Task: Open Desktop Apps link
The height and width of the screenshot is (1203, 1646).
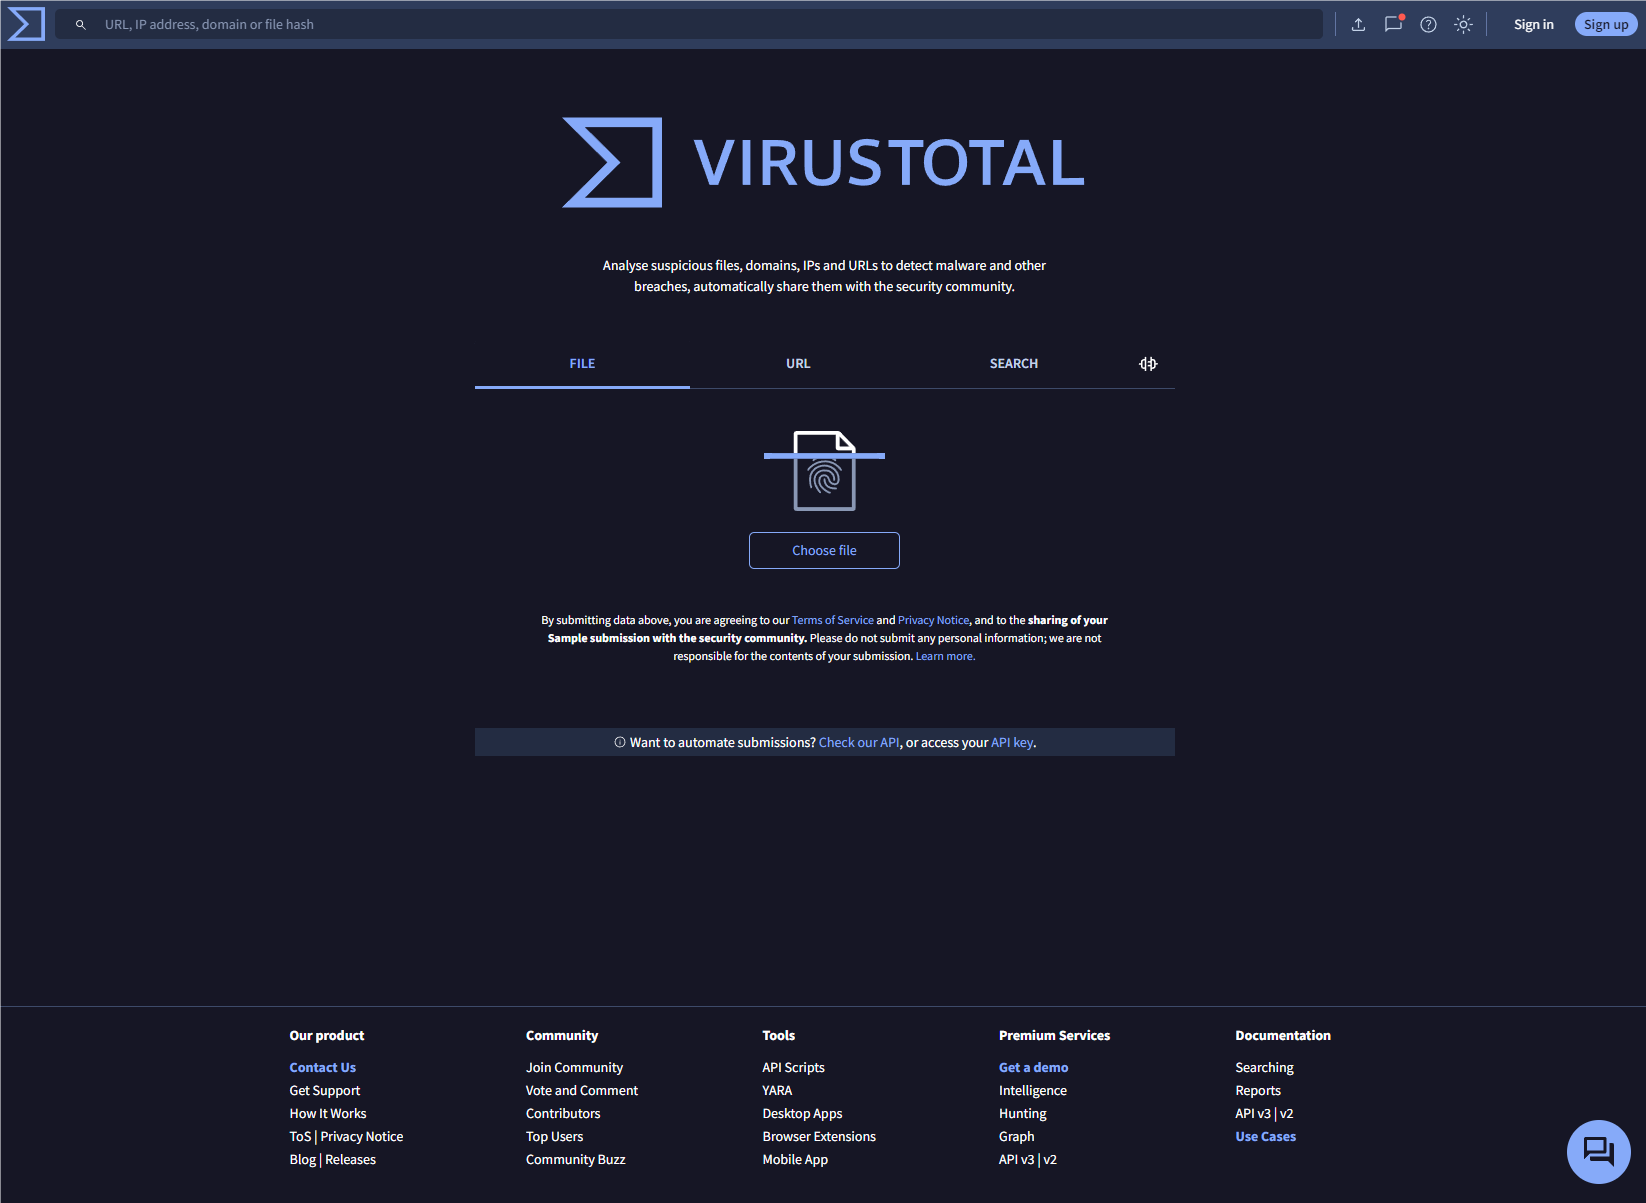Action: (x=802, y=1114)
